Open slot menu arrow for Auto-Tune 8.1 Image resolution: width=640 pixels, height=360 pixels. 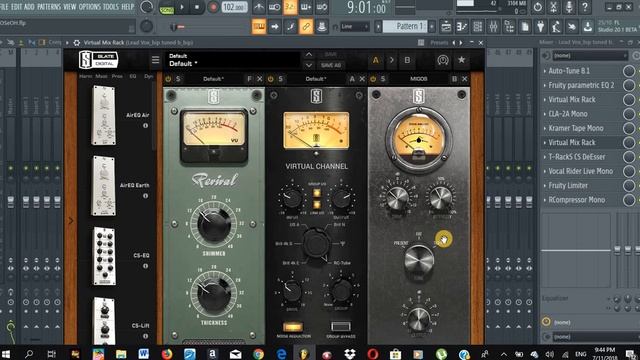coord(544,71)
